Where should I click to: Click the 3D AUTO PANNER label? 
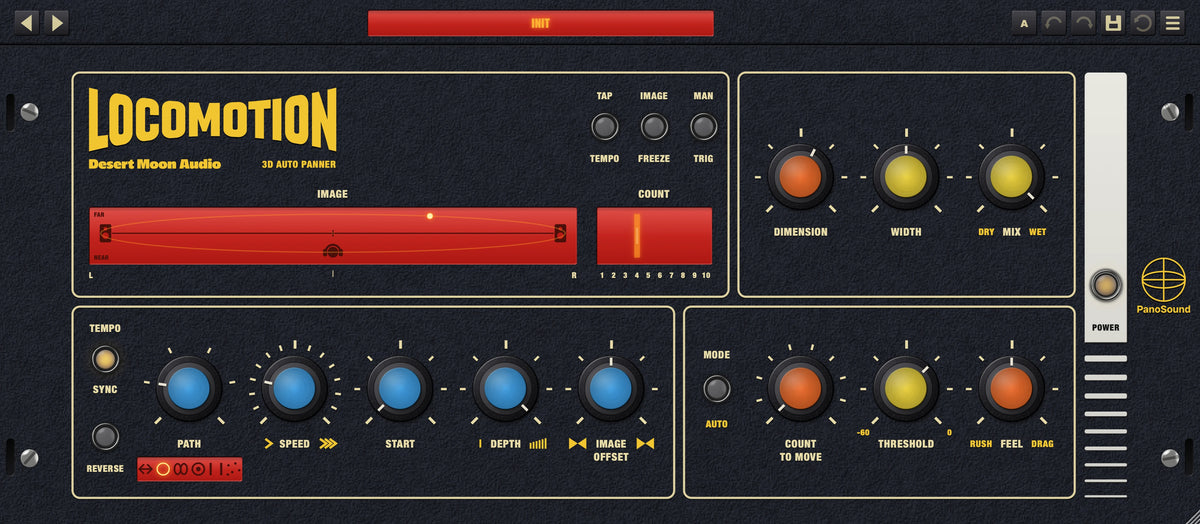pos(299,164)
